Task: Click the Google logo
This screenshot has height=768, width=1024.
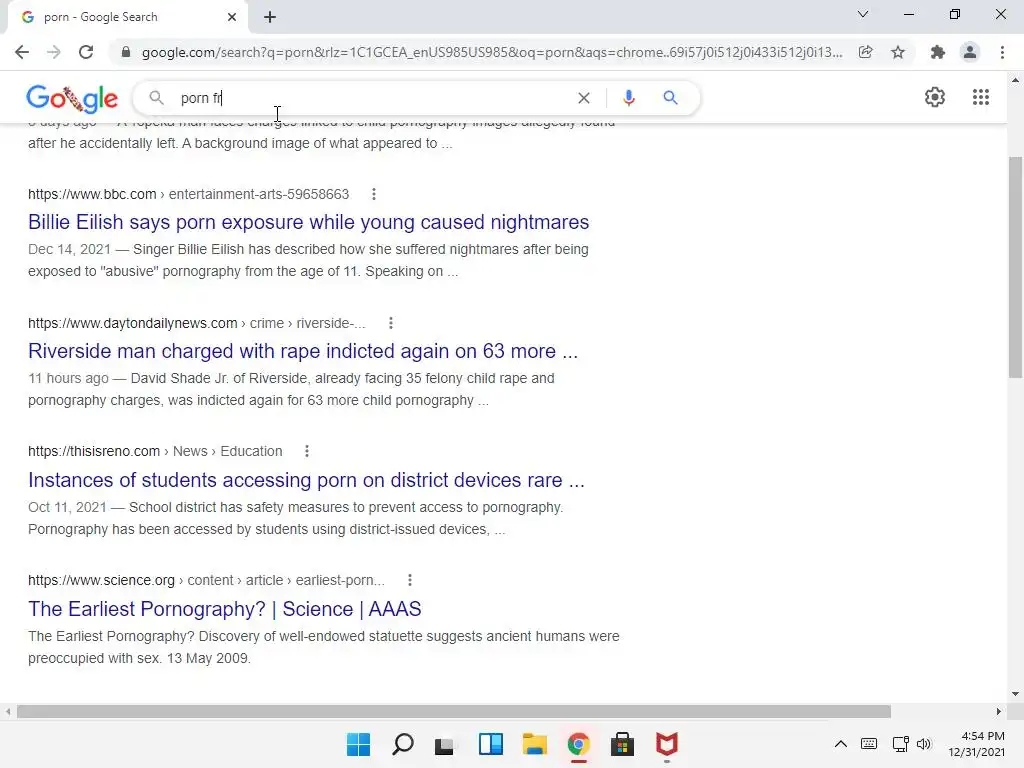Action: 72,98
